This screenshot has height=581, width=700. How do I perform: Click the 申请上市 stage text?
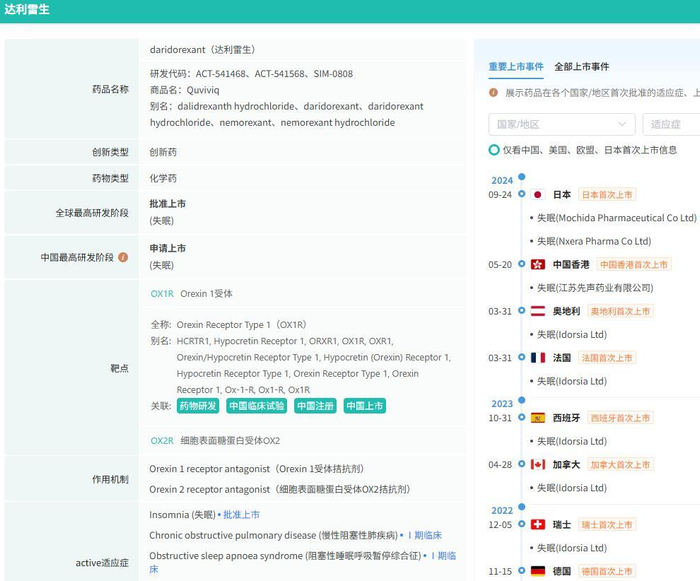[x=167, y=248]
